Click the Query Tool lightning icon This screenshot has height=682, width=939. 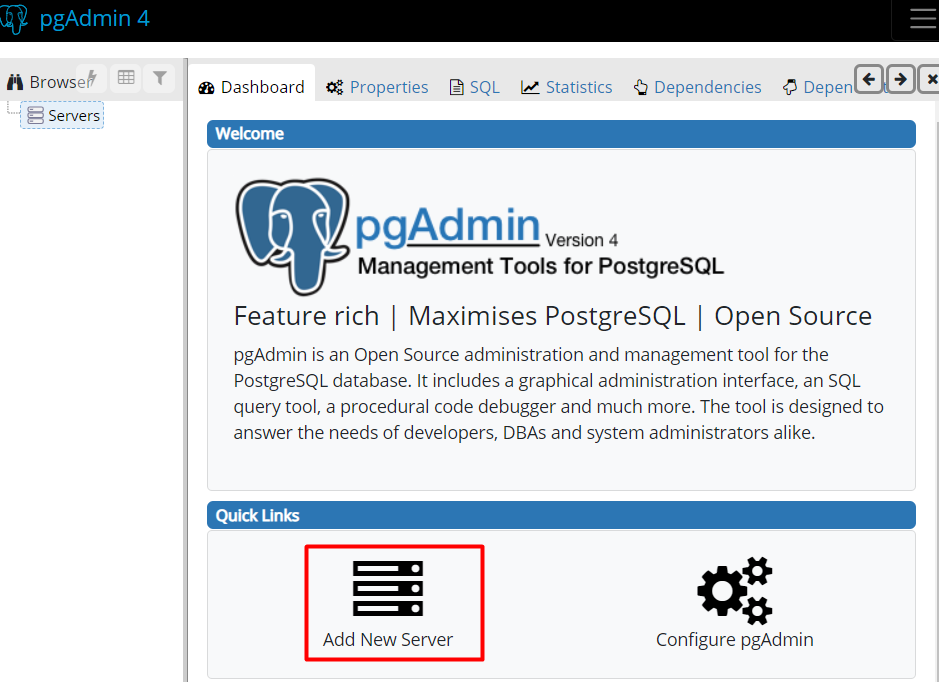tap(92, 78)
